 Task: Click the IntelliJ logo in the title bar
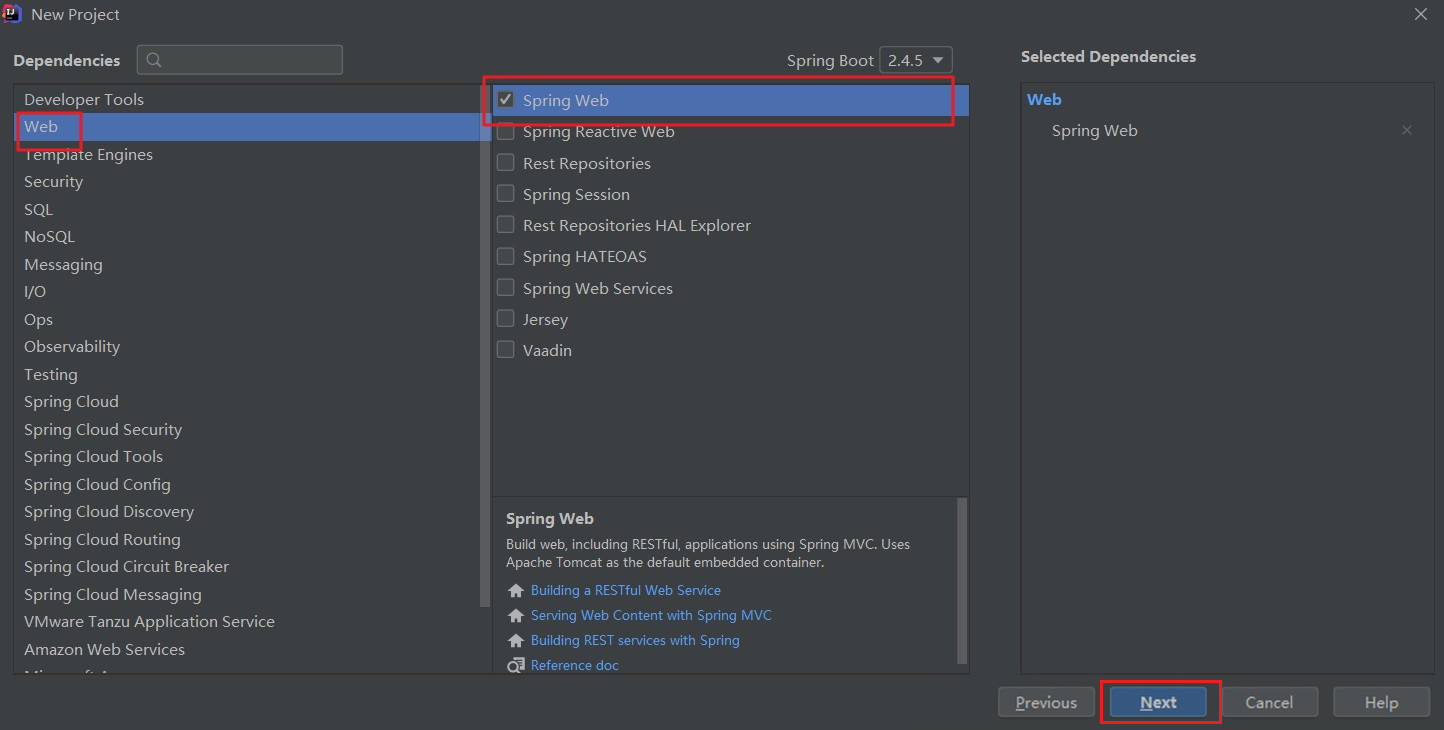[x=13, y=14]
